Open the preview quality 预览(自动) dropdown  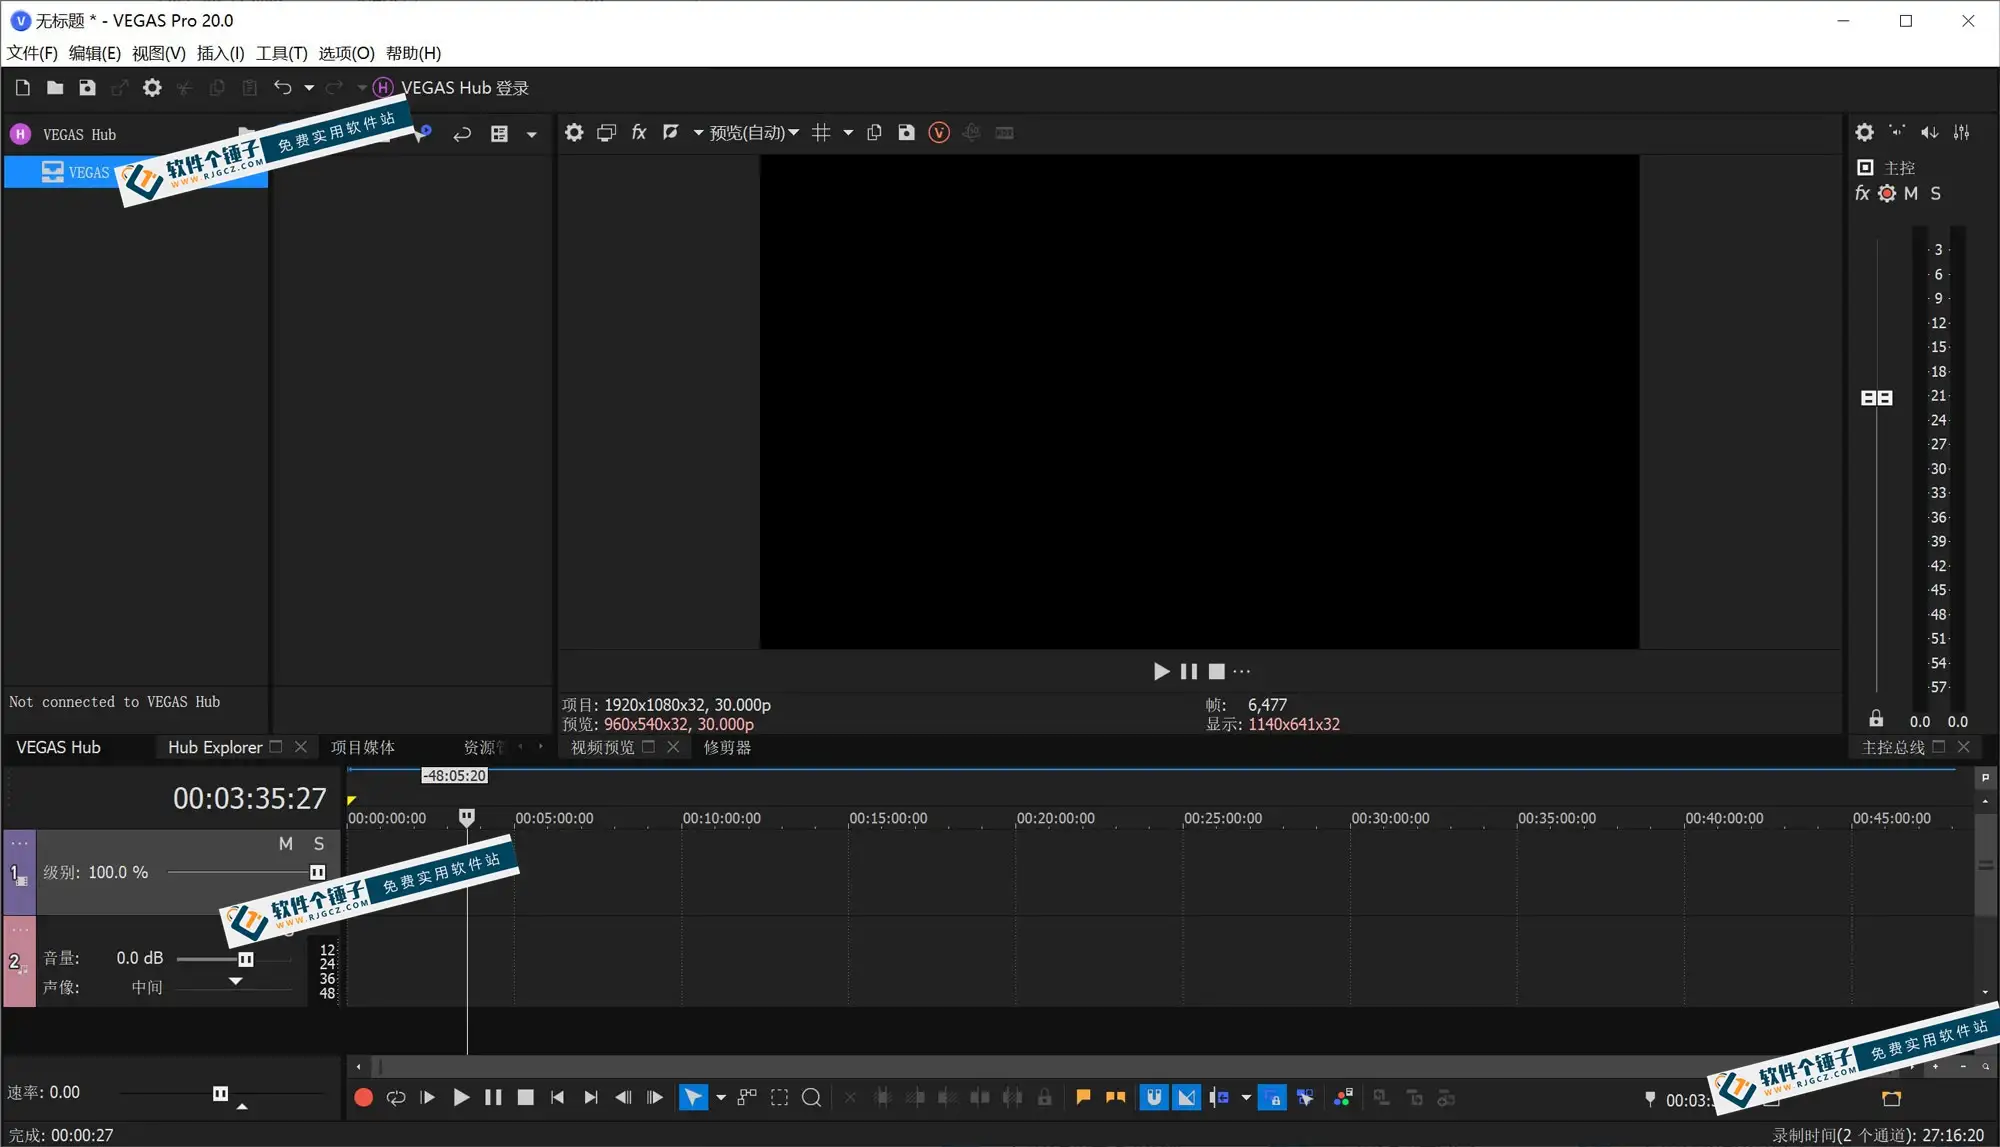tap(754, 132)
